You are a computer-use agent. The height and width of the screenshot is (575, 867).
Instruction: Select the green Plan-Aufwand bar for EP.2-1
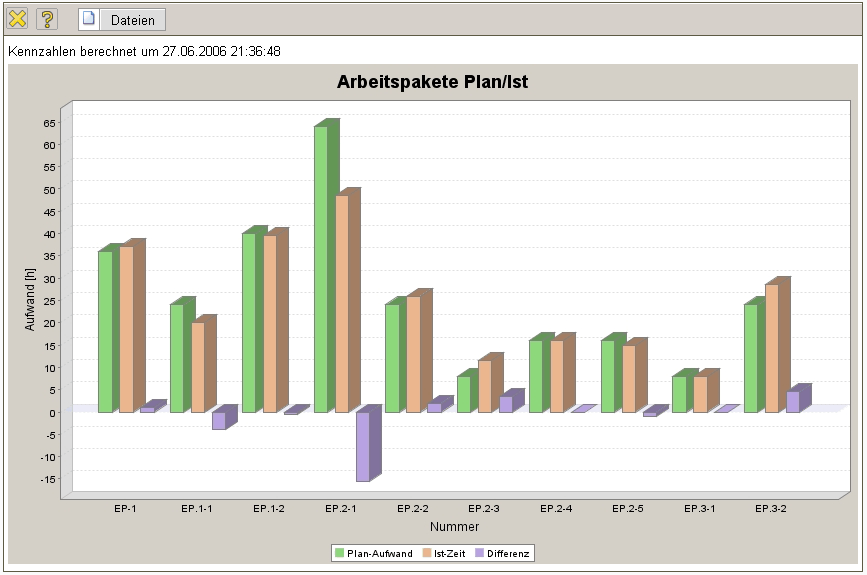321,268
